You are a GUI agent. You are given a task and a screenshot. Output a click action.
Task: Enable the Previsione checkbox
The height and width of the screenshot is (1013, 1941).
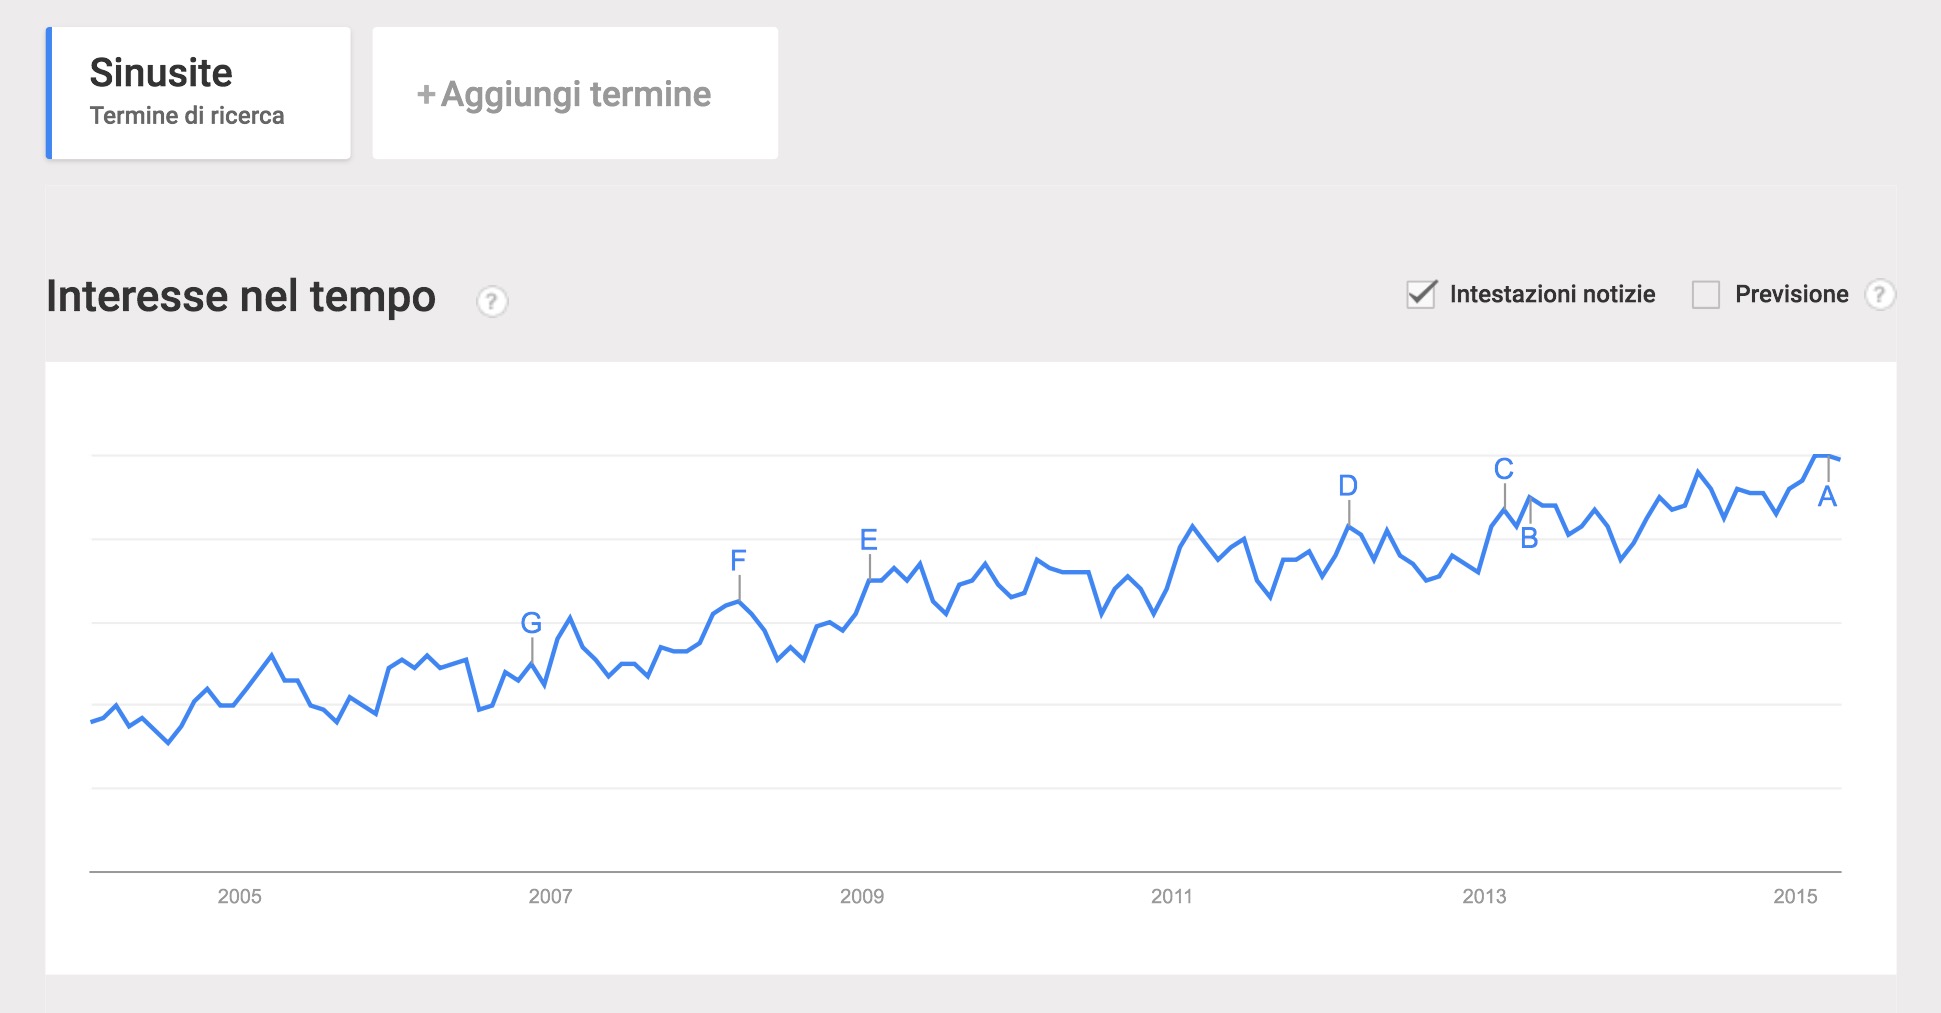1706,295
